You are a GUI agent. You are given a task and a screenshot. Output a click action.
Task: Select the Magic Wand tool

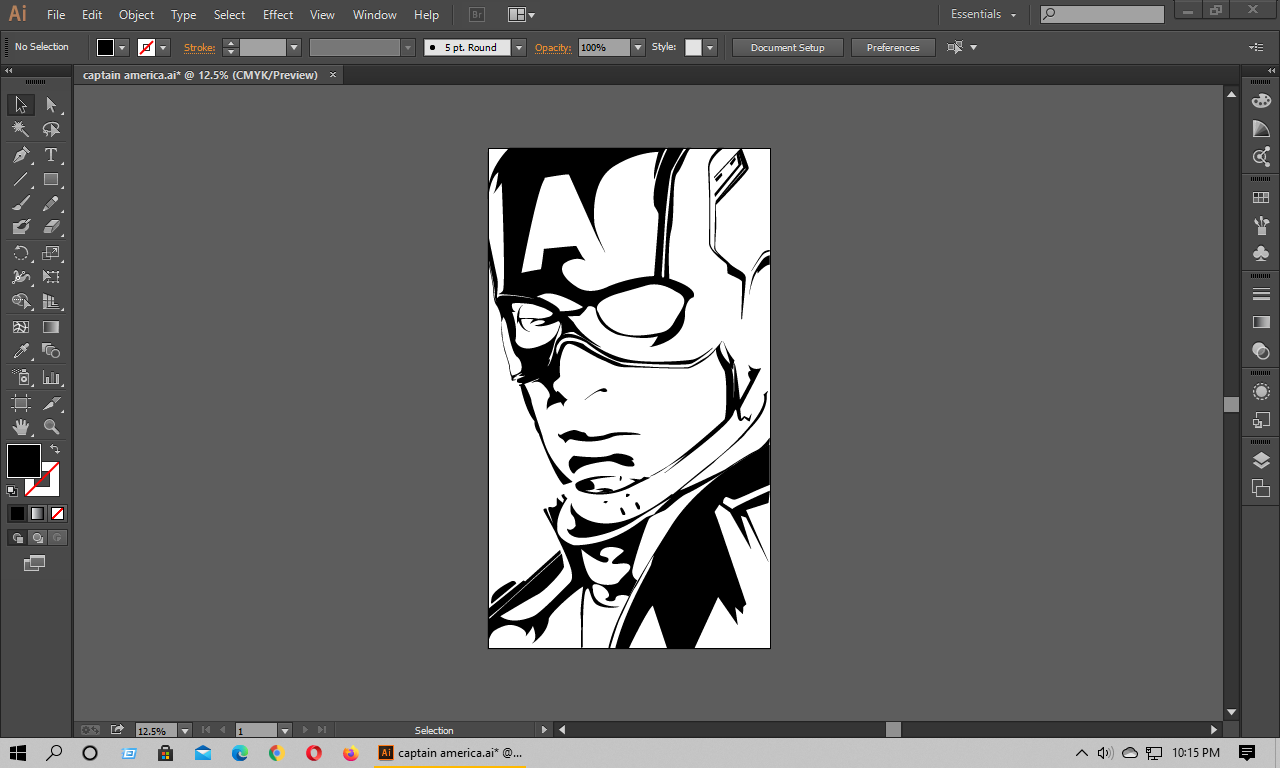pos(21,130)
